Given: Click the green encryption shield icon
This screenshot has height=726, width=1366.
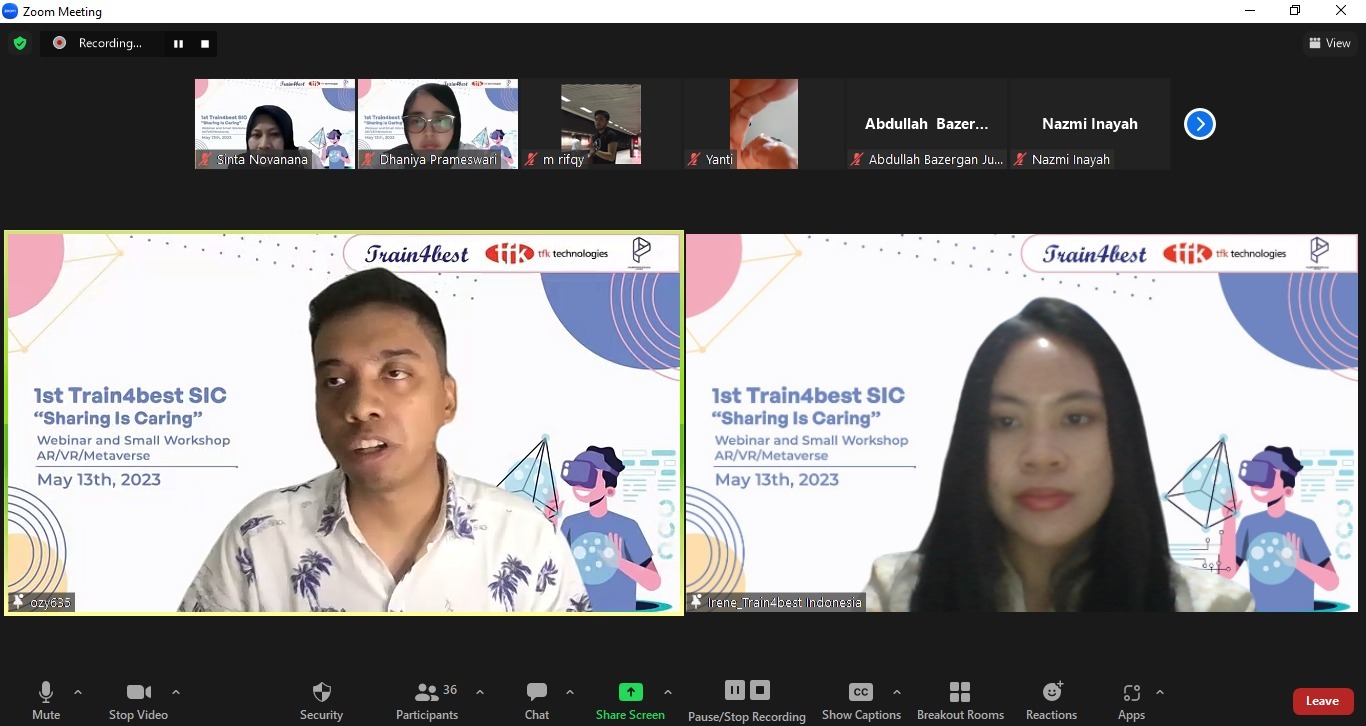Looking at the screenshot, I should click(x=20, y=43).
